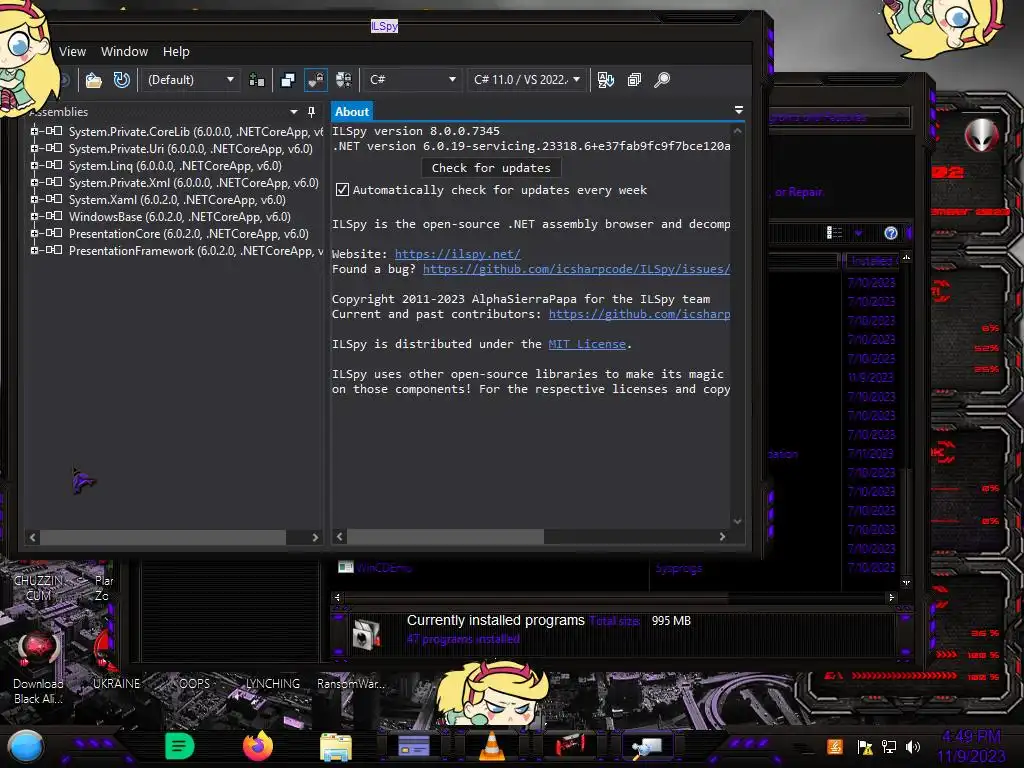Viewport: 1024px width, 768px height.
Task: Select PresentationCore (6.0.2.0) assembly row
Action: 189,234
